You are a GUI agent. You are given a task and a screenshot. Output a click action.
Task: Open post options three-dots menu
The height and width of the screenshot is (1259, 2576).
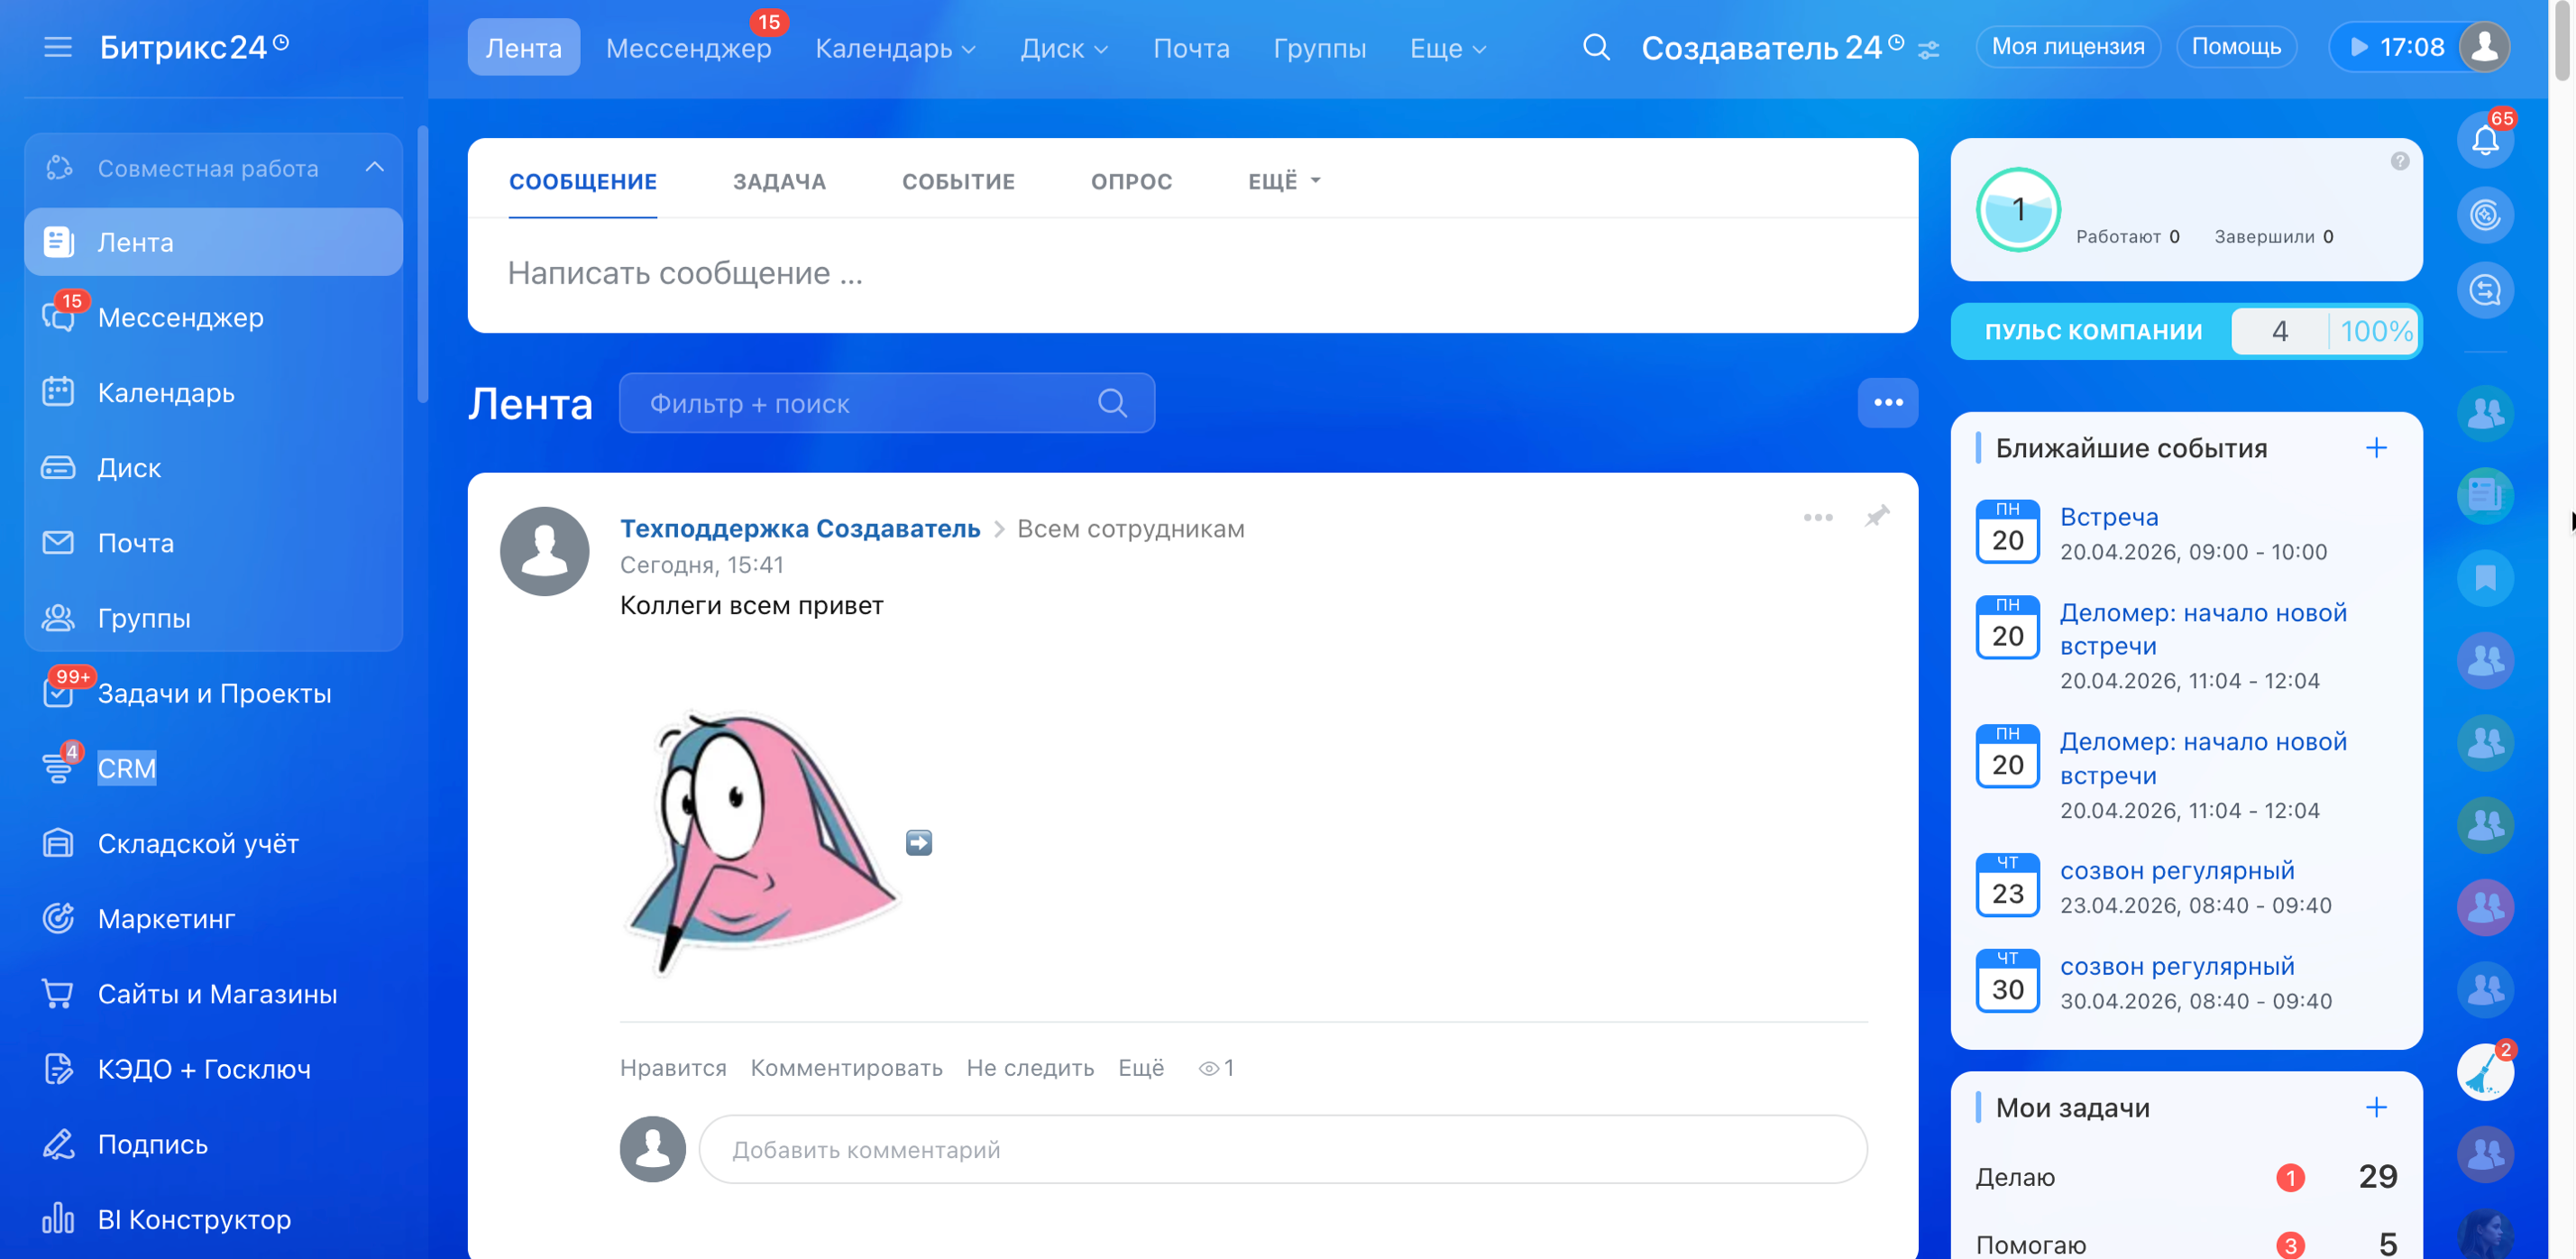(x=1817, y=517)
